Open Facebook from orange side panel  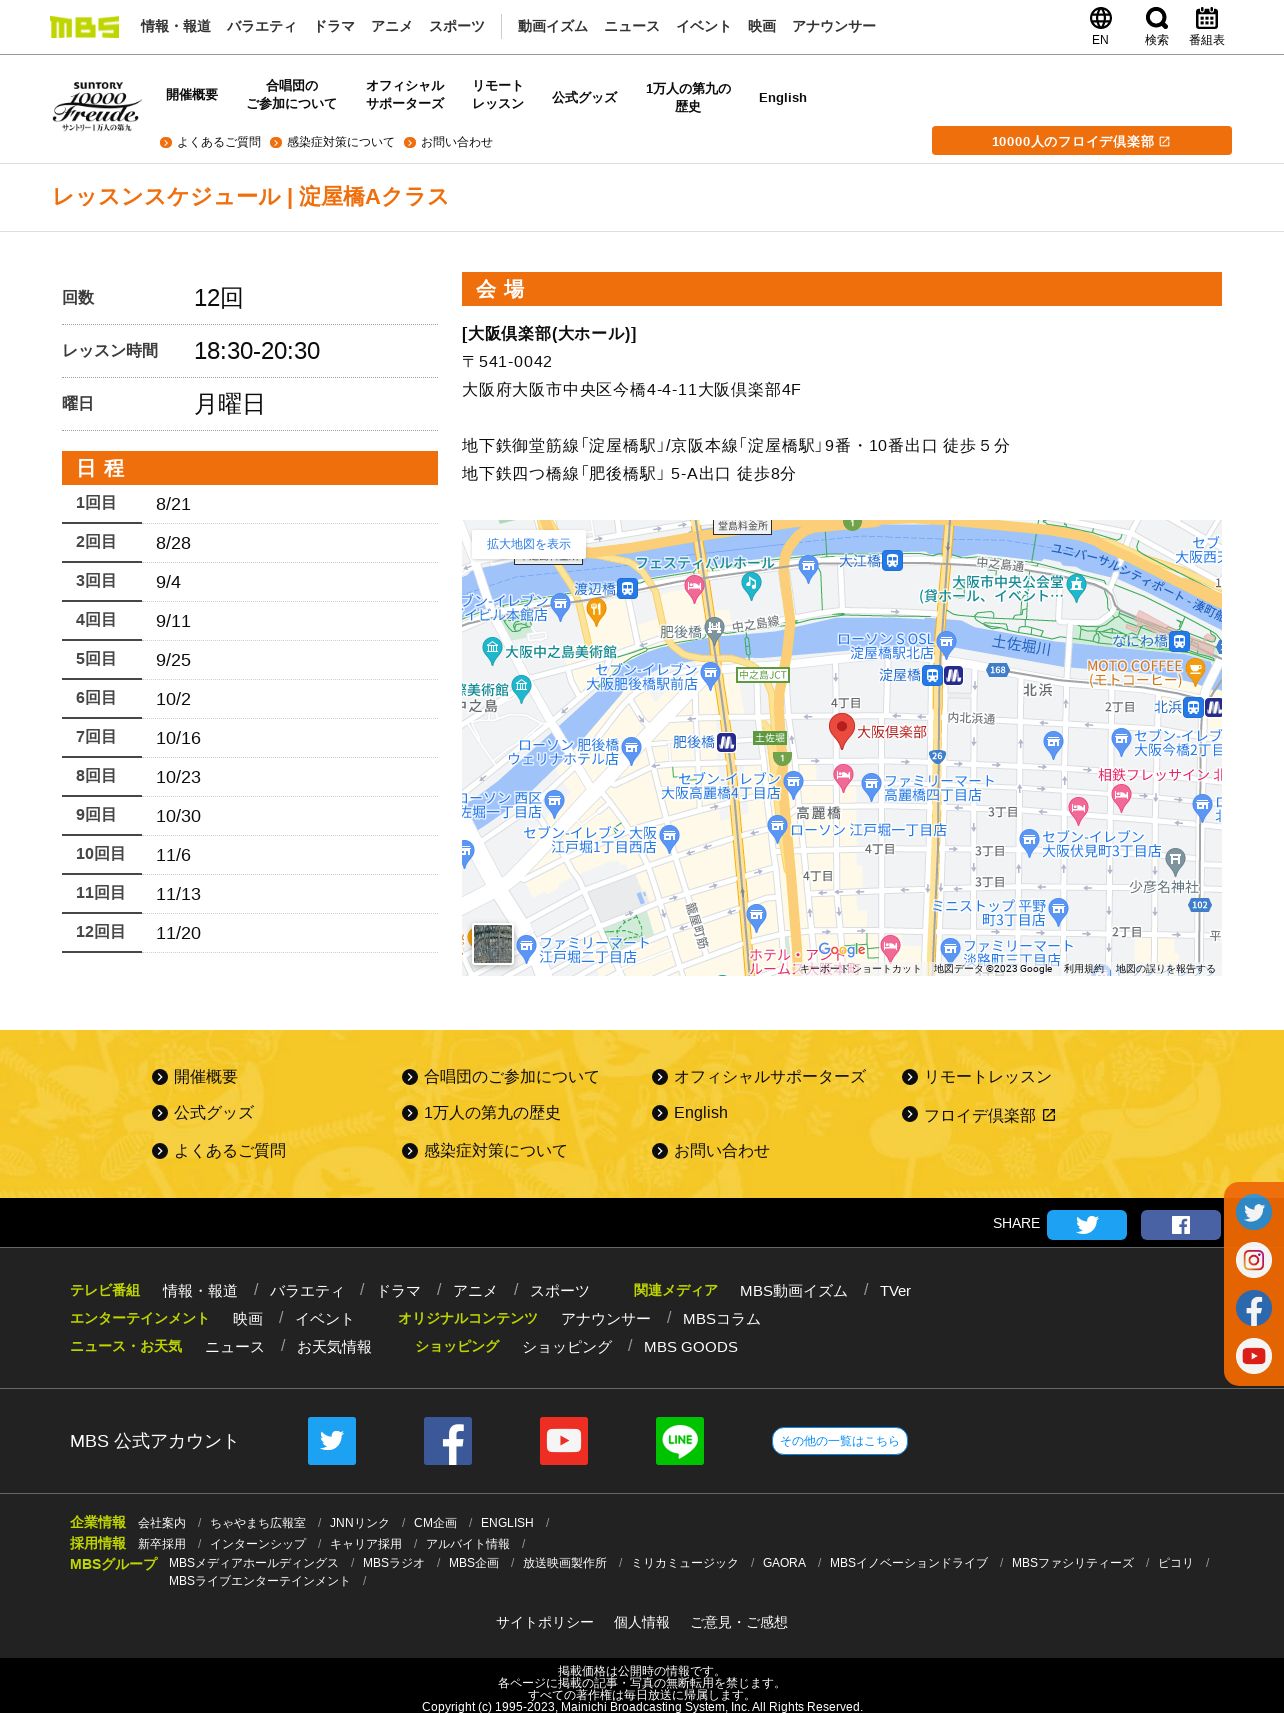point(1253,1308)
